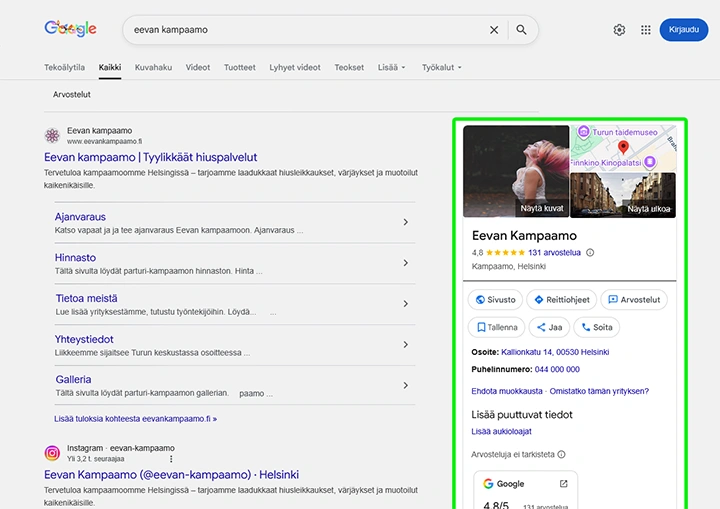
Task: Click the Sivusto website button
Action: (495, 300)
